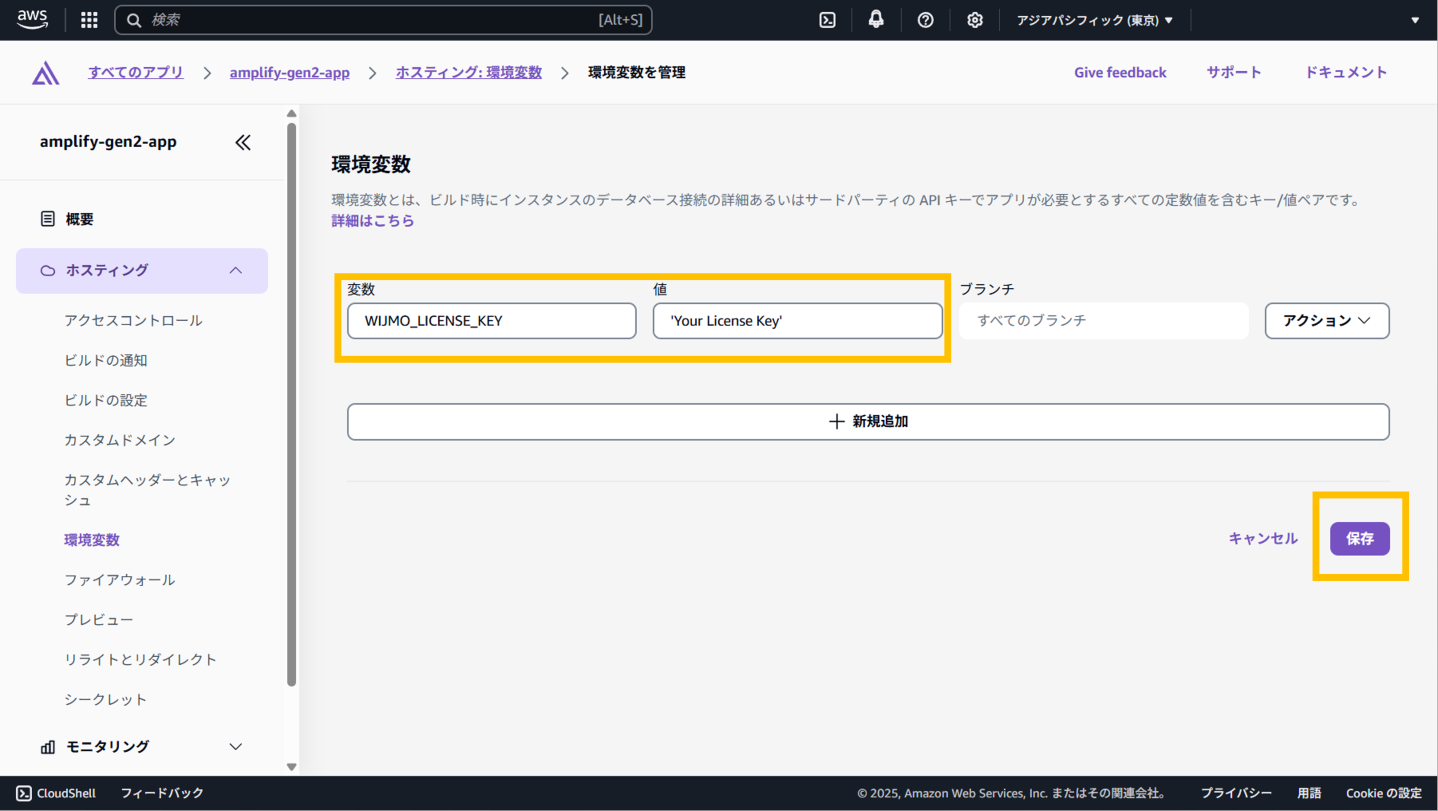Click Give feedback link
This screenshot has height=811, width=1438.
tap(1120, 72)
